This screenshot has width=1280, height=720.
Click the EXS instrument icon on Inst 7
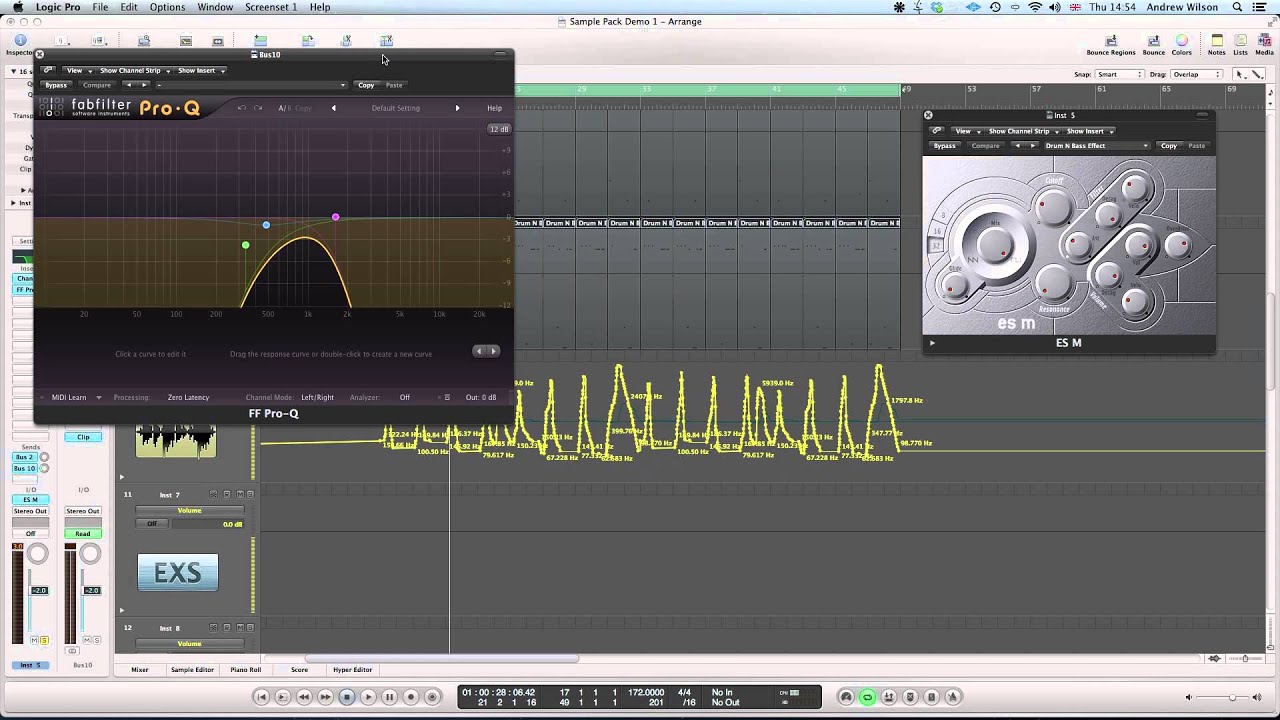(x=177, y=572)
